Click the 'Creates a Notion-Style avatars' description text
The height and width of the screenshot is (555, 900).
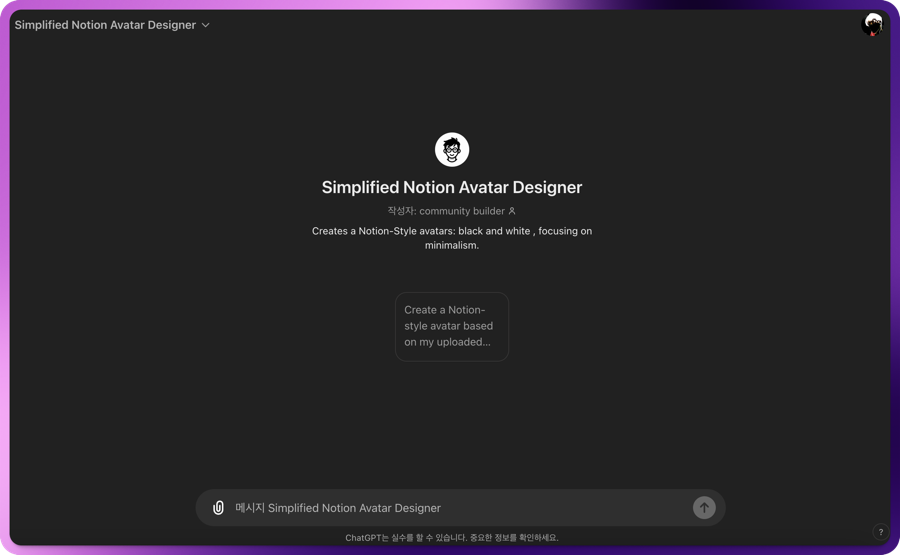(x=452, y=238)
